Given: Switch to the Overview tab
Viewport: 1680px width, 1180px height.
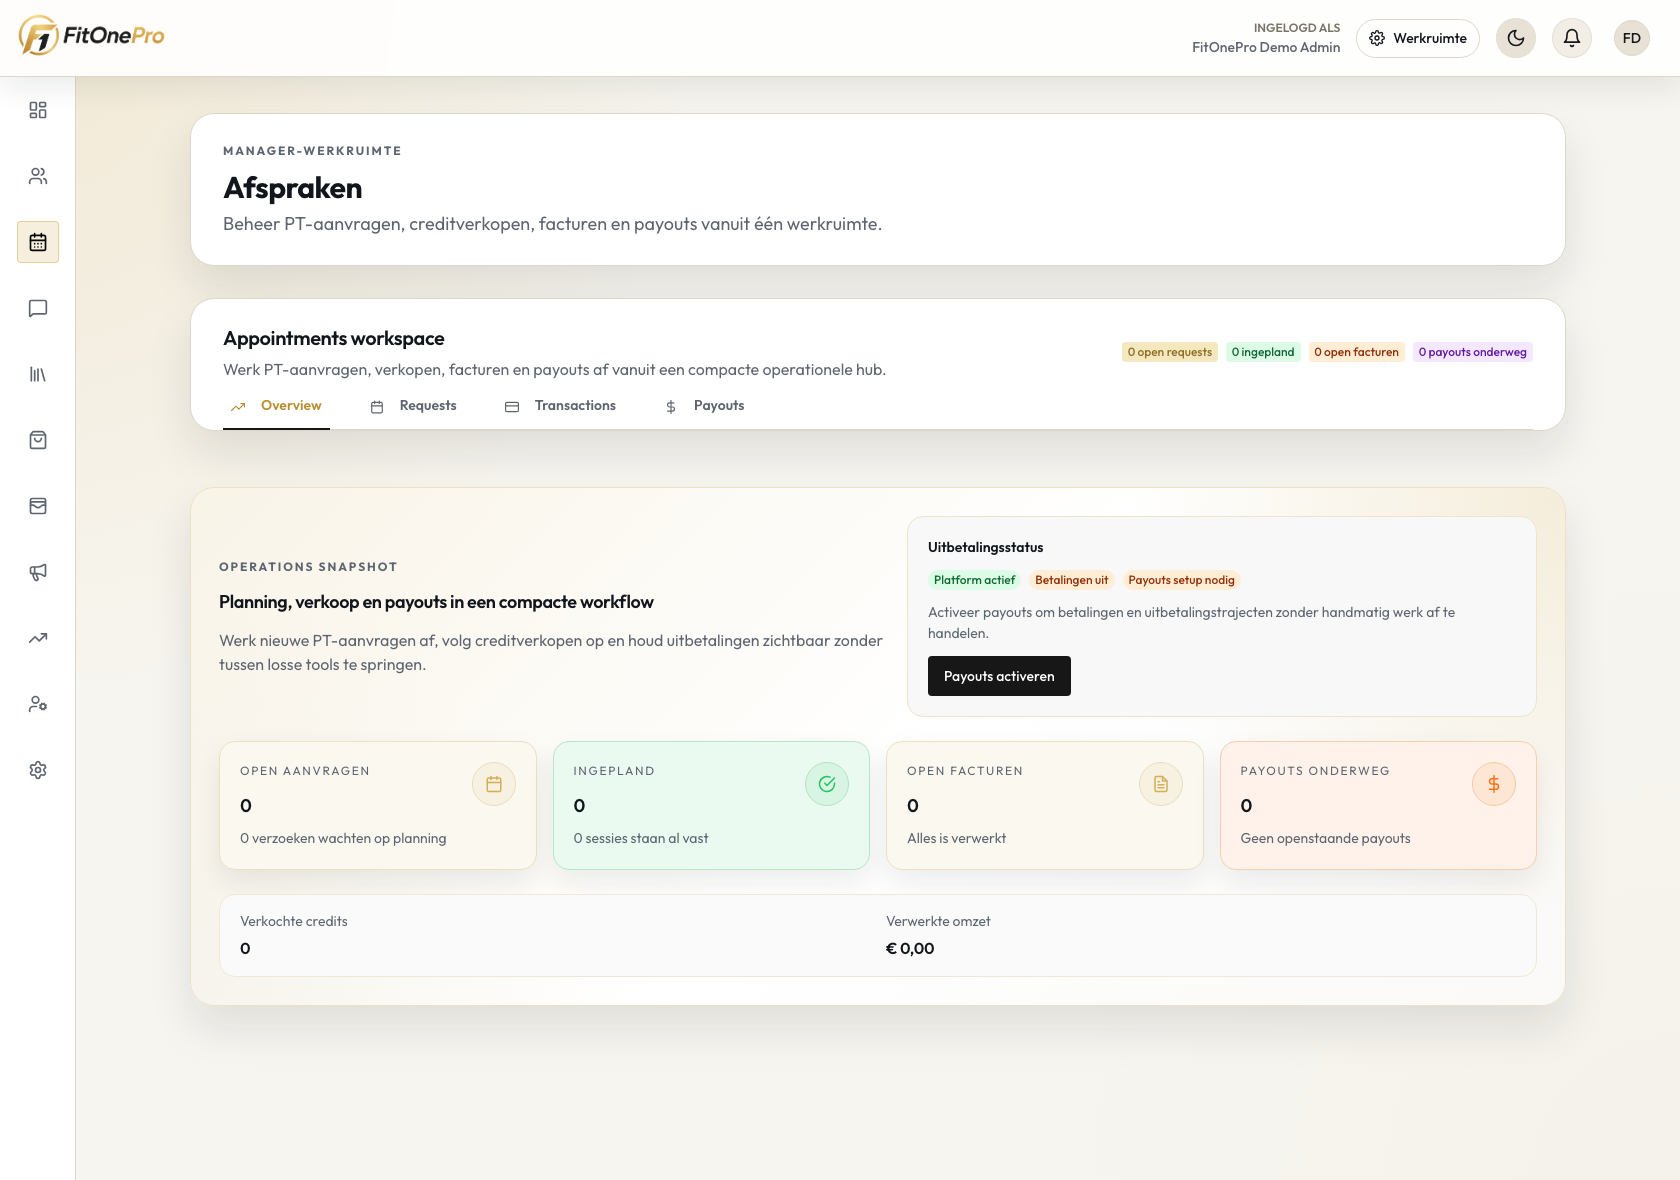Looking at the screenshot, I should coord(276,406).
